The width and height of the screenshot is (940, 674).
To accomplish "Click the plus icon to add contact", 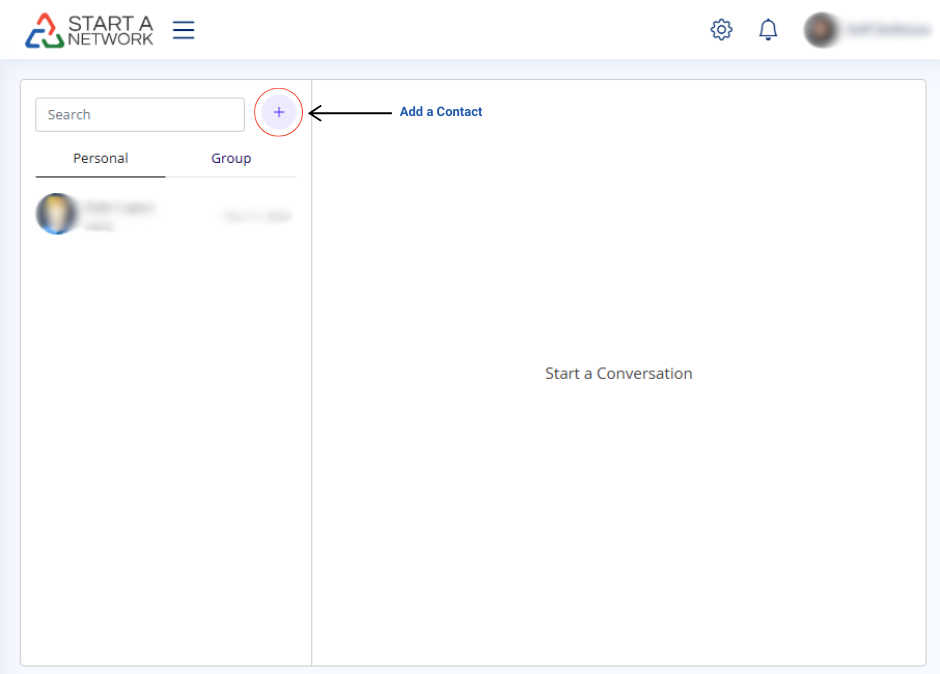I will (x=279, y=113).
